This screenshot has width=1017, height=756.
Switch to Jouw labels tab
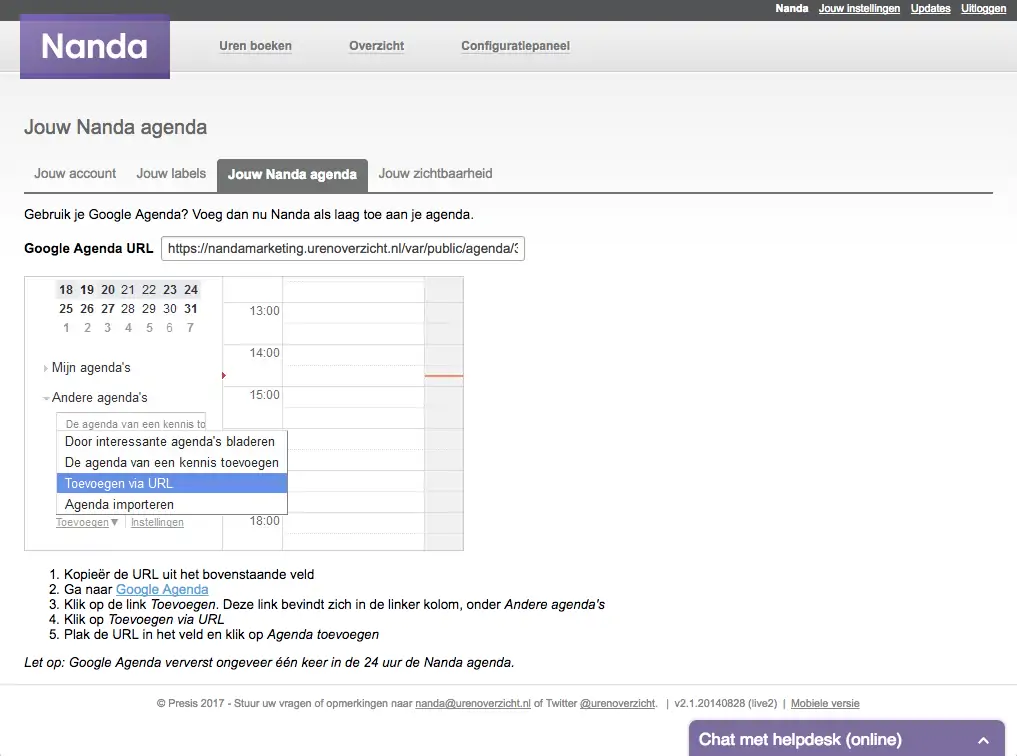(171, 174)
